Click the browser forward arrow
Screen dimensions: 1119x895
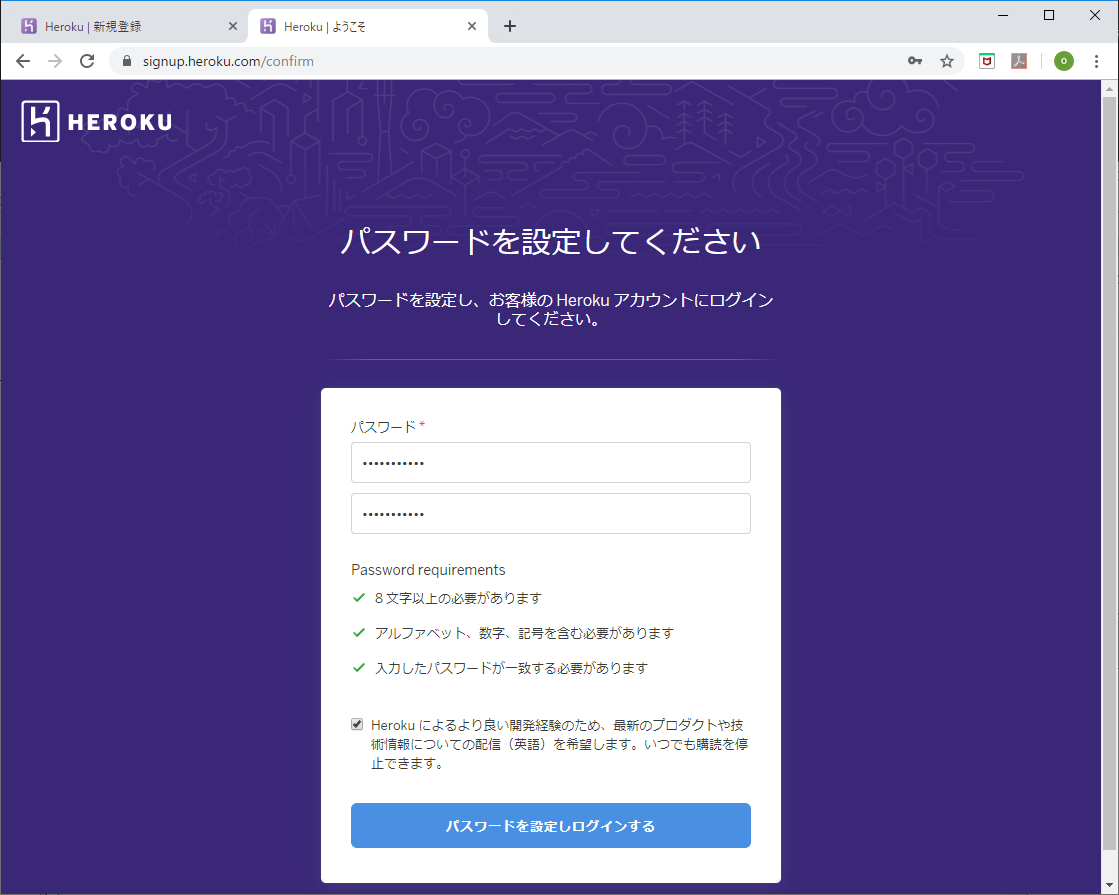pos(55,61)
